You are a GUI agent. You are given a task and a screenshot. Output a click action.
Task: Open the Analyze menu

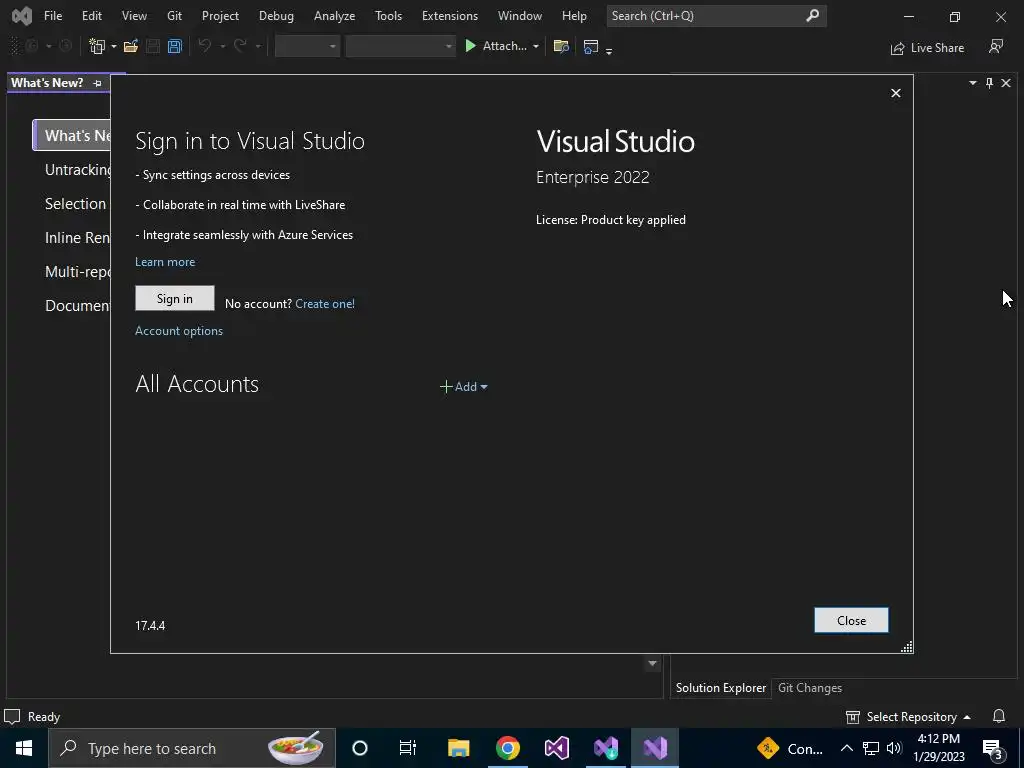tap(334, 16)
